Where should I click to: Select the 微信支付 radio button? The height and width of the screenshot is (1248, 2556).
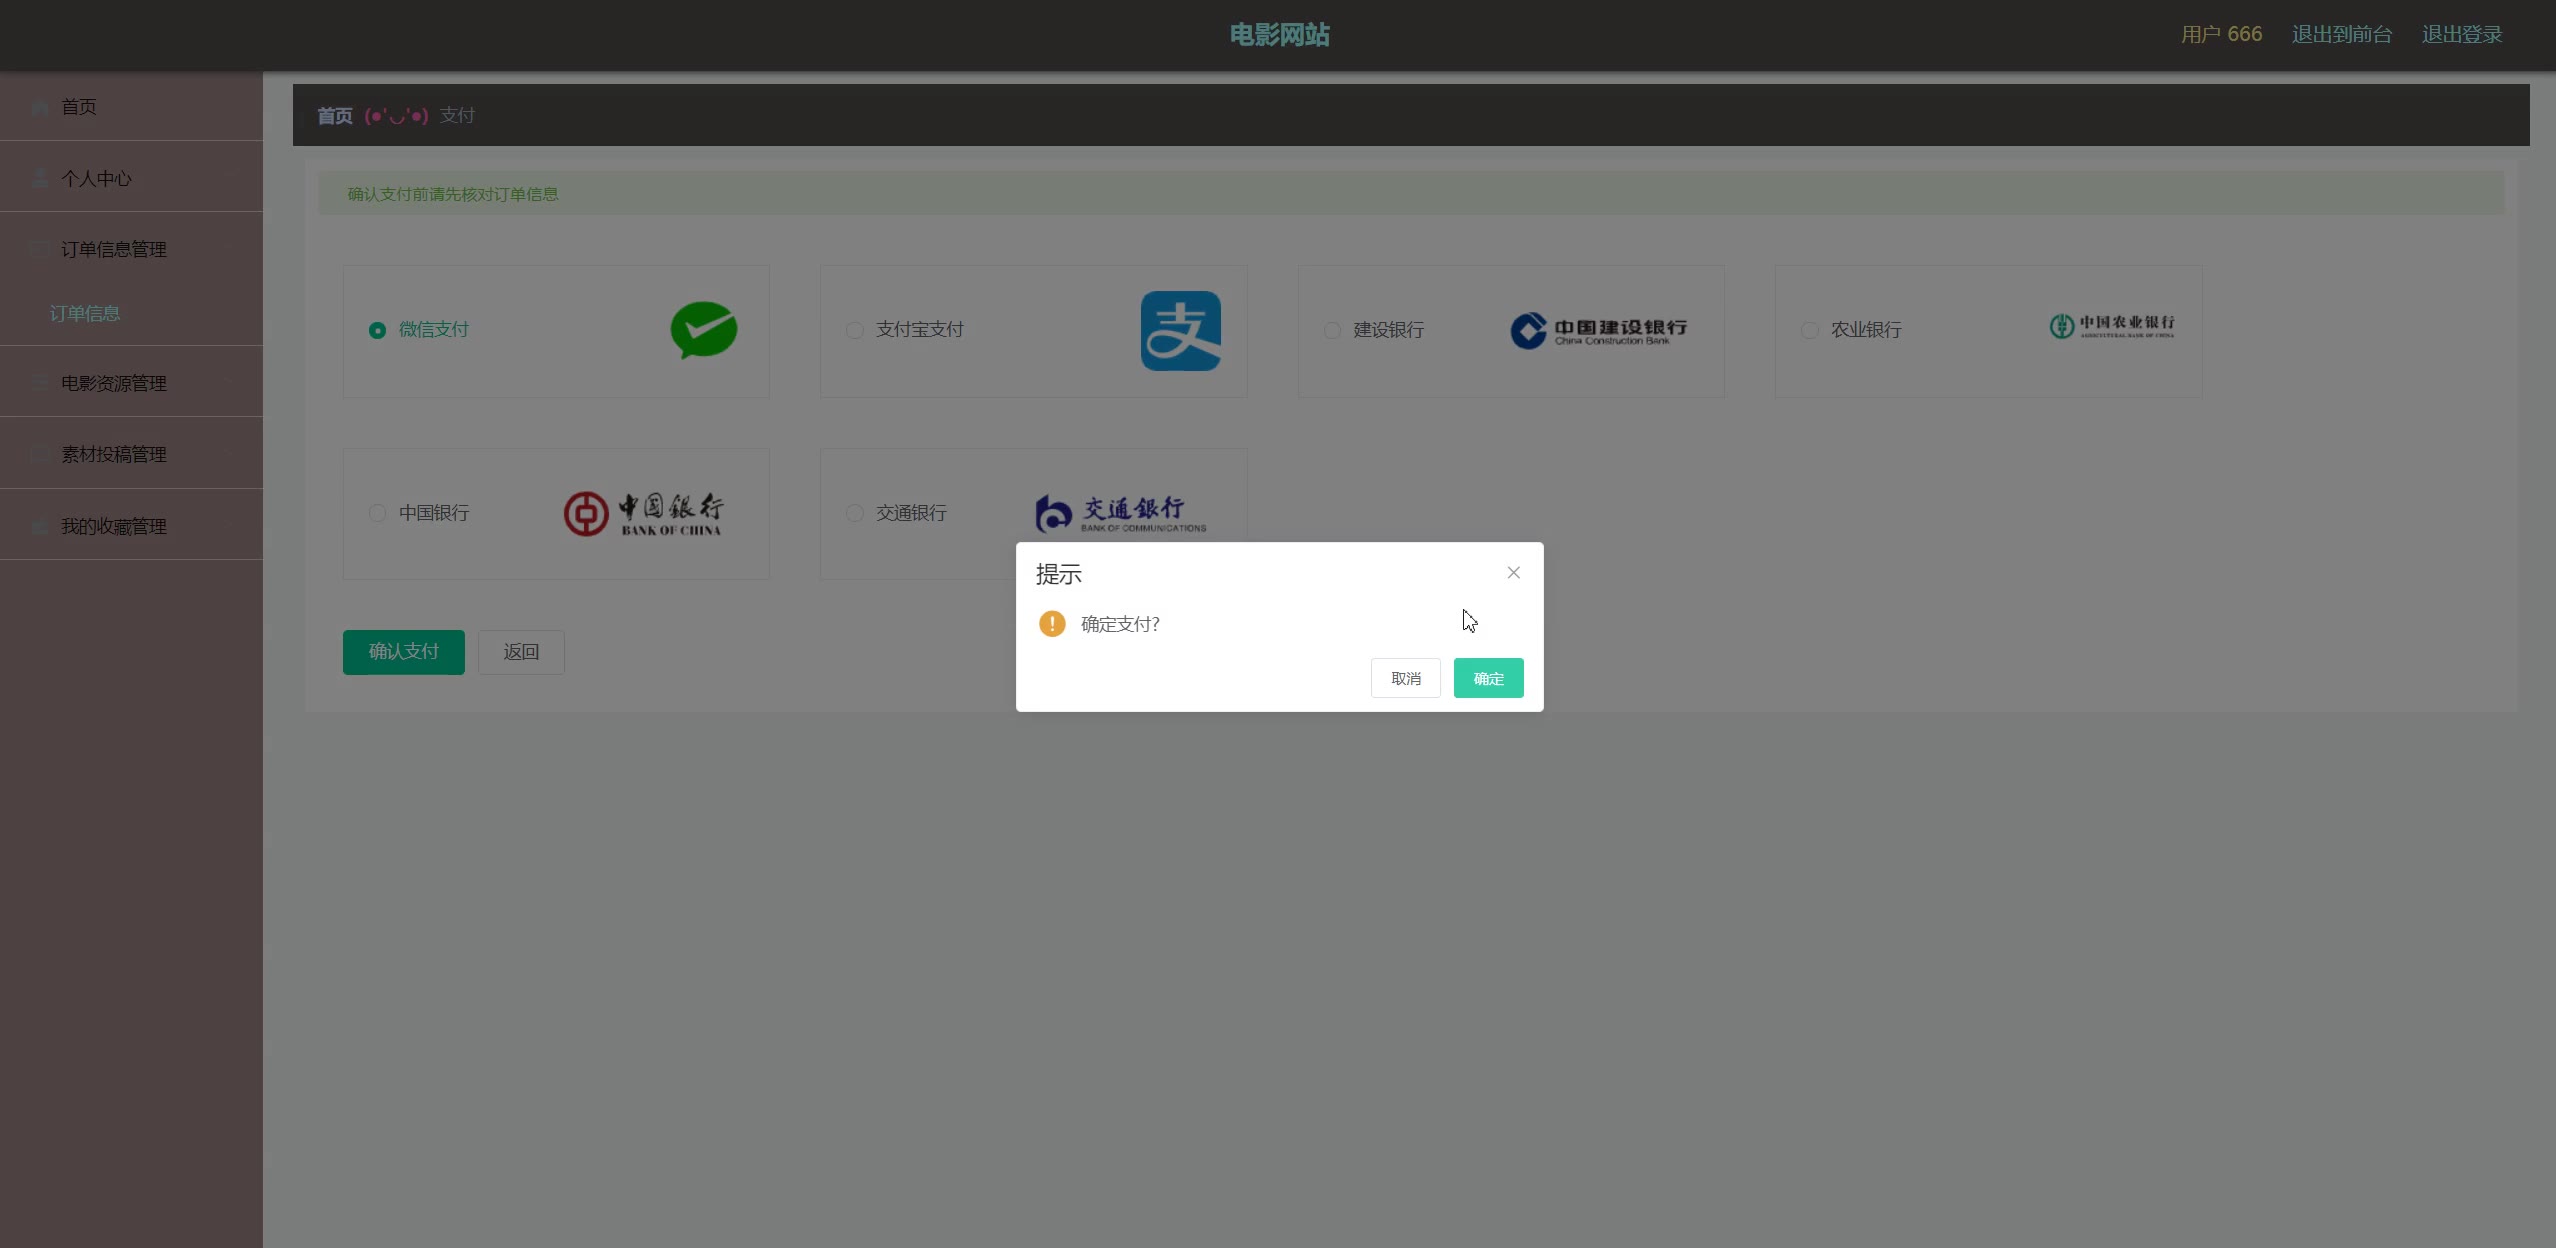point(377,330)
